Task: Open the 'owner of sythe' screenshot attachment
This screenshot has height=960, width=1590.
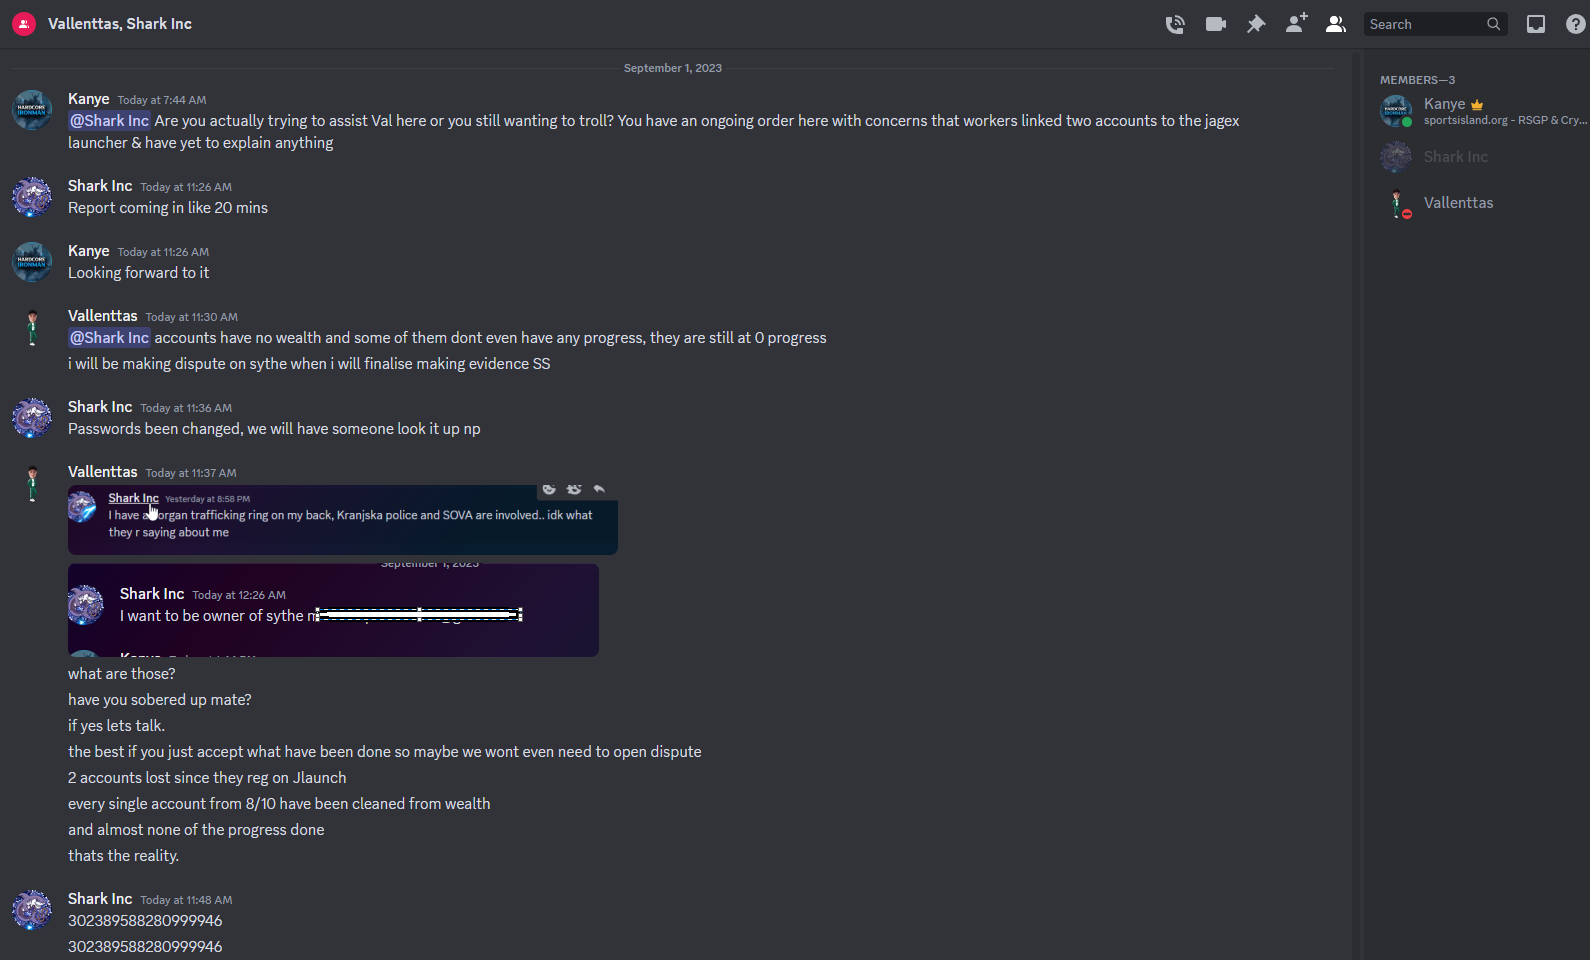Action: (333, 610)
